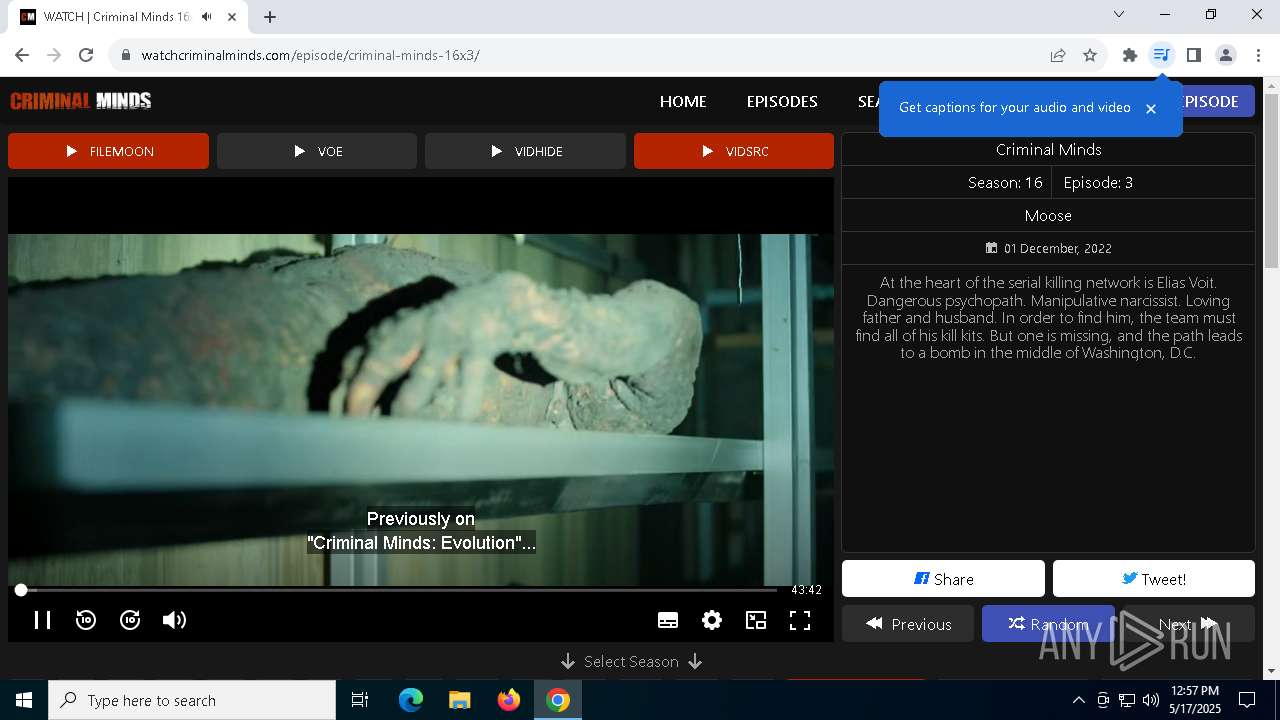Go to Next episode
The width and height of the screenshot is (1280, 720).
tap(1188, 624)
